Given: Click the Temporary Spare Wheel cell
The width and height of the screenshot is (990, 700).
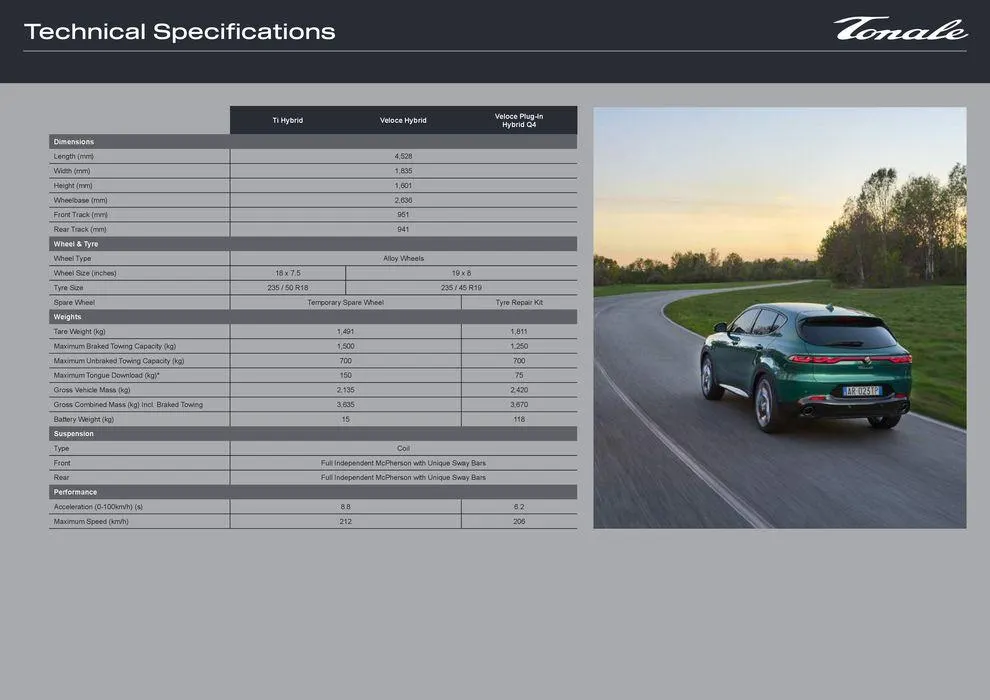Looking at the screenshot, I should (x=345, y=302).
